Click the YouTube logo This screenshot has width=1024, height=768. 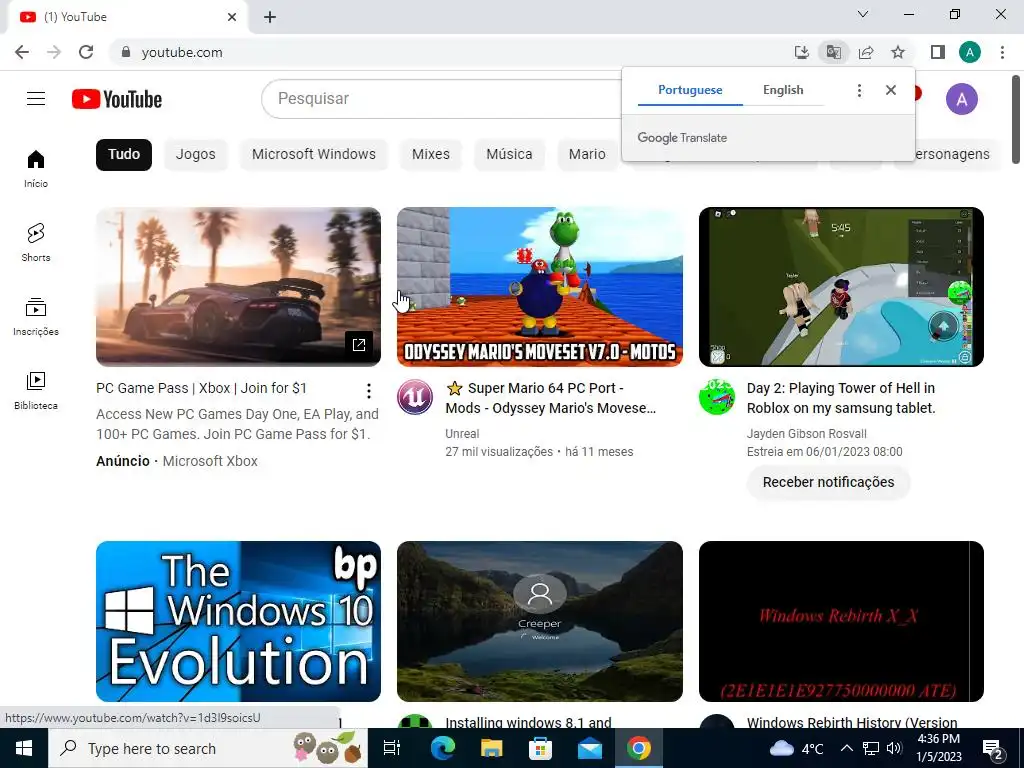pyautogui.click(x=117, y=99)
